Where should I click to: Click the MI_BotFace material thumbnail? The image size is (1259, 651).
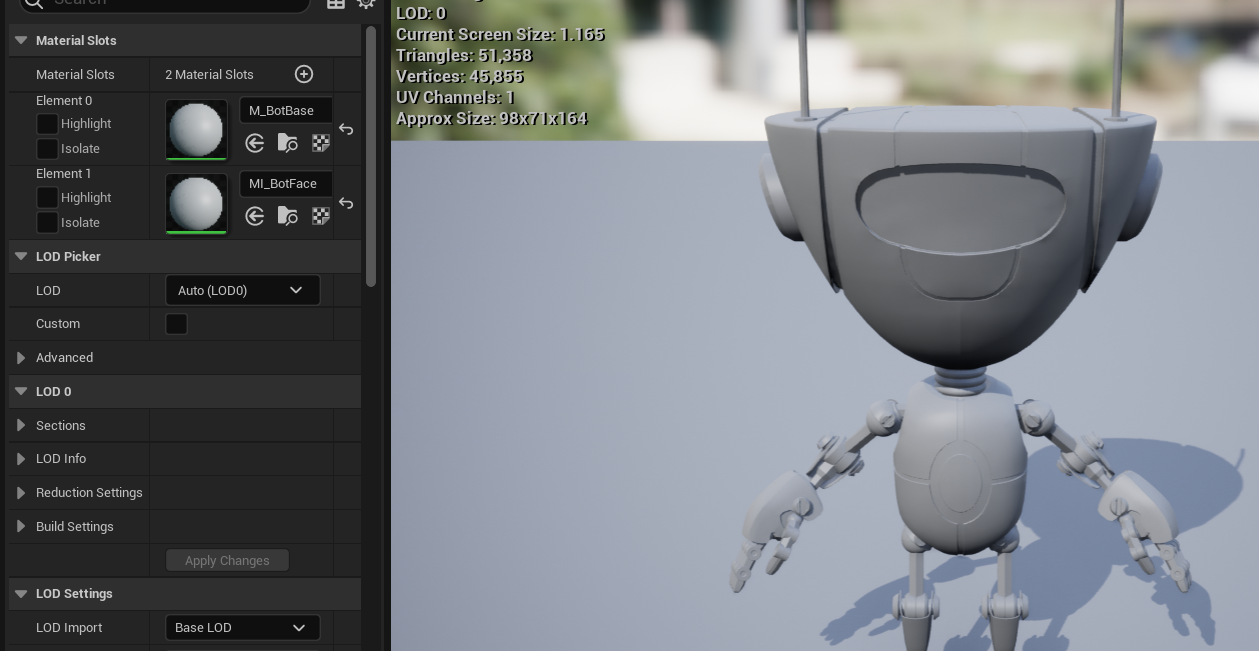[x=196, y=203]
